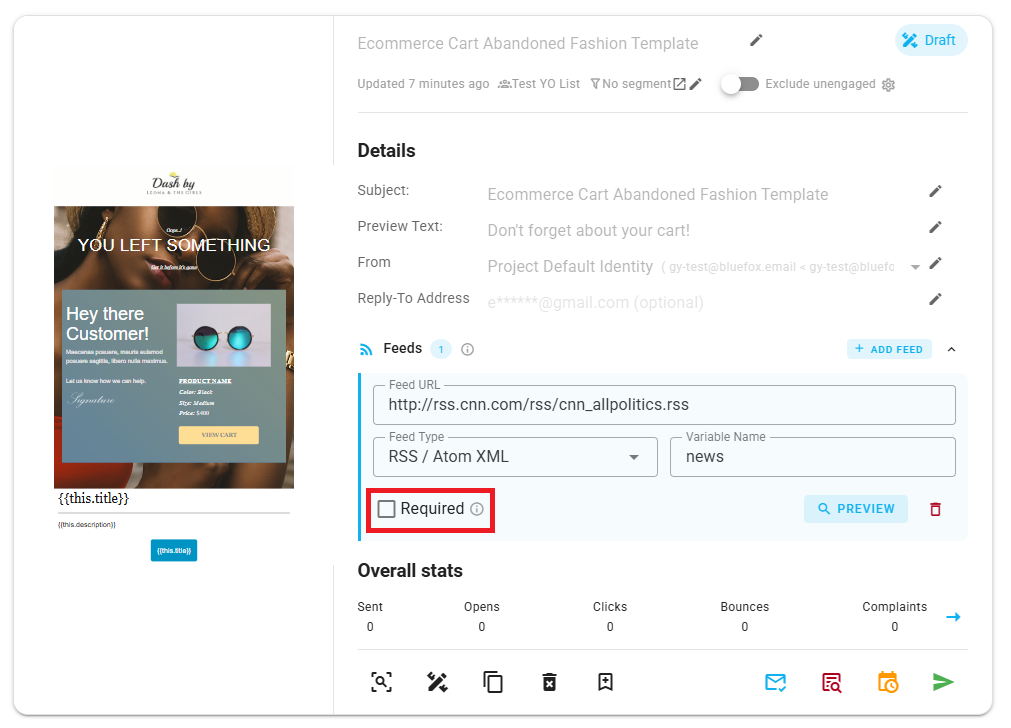
Task: Save as template bookmark icon
Action: pos(605,682)
